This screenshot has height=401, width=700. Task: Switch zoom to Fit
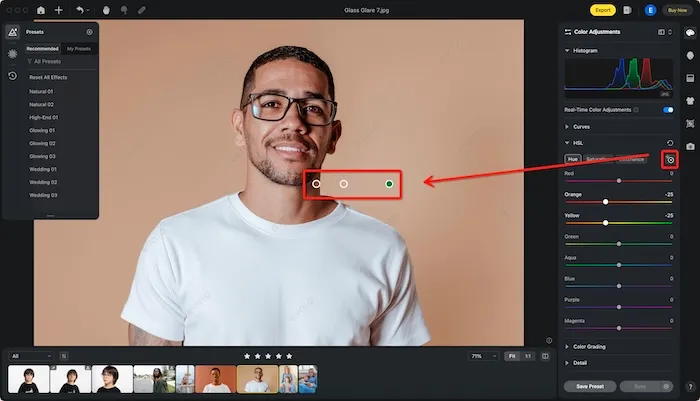512,356
